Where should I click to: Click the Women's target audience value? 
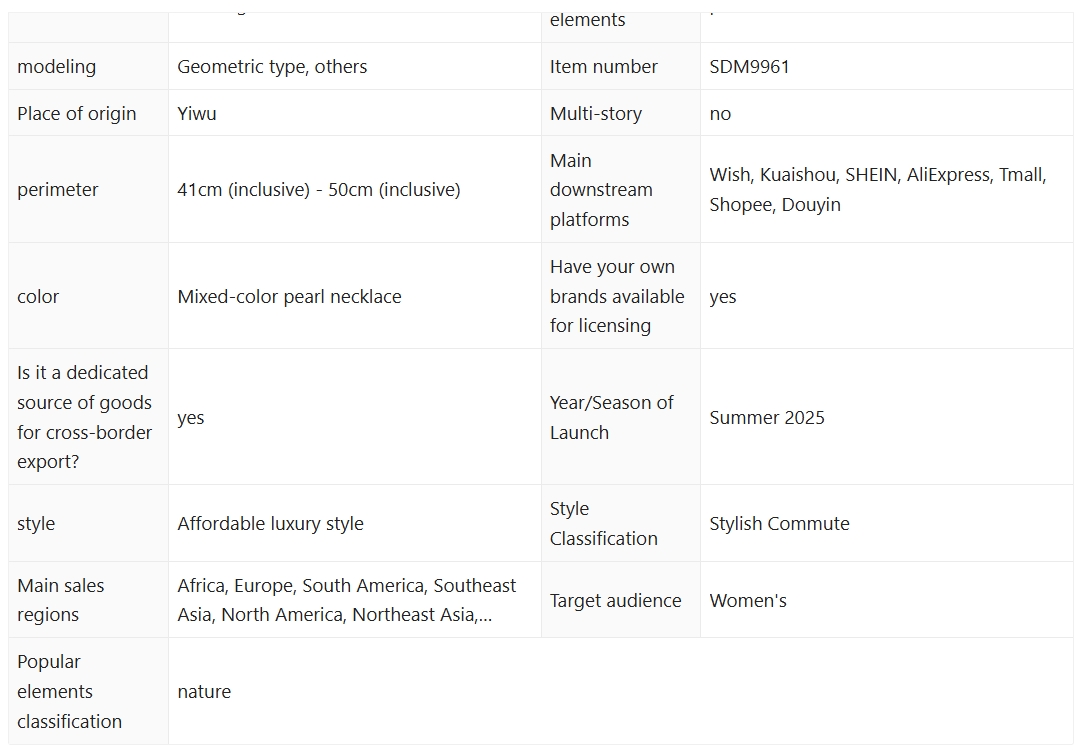748,601
